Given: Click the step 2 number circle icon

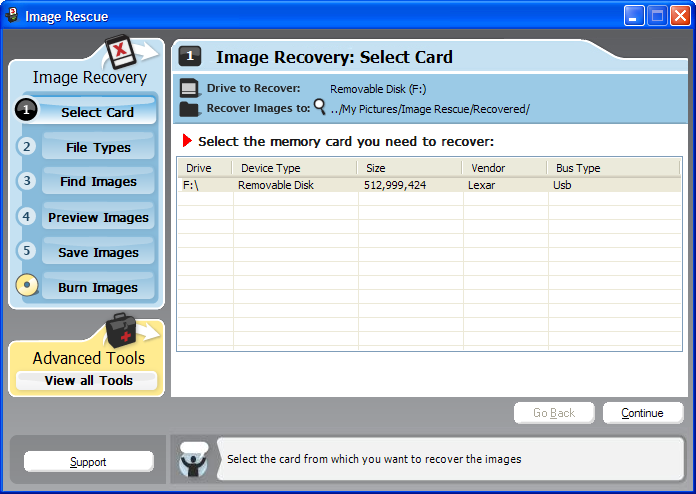Looking at the screenshot, I should pyautogui.click(x=27, y=146).
